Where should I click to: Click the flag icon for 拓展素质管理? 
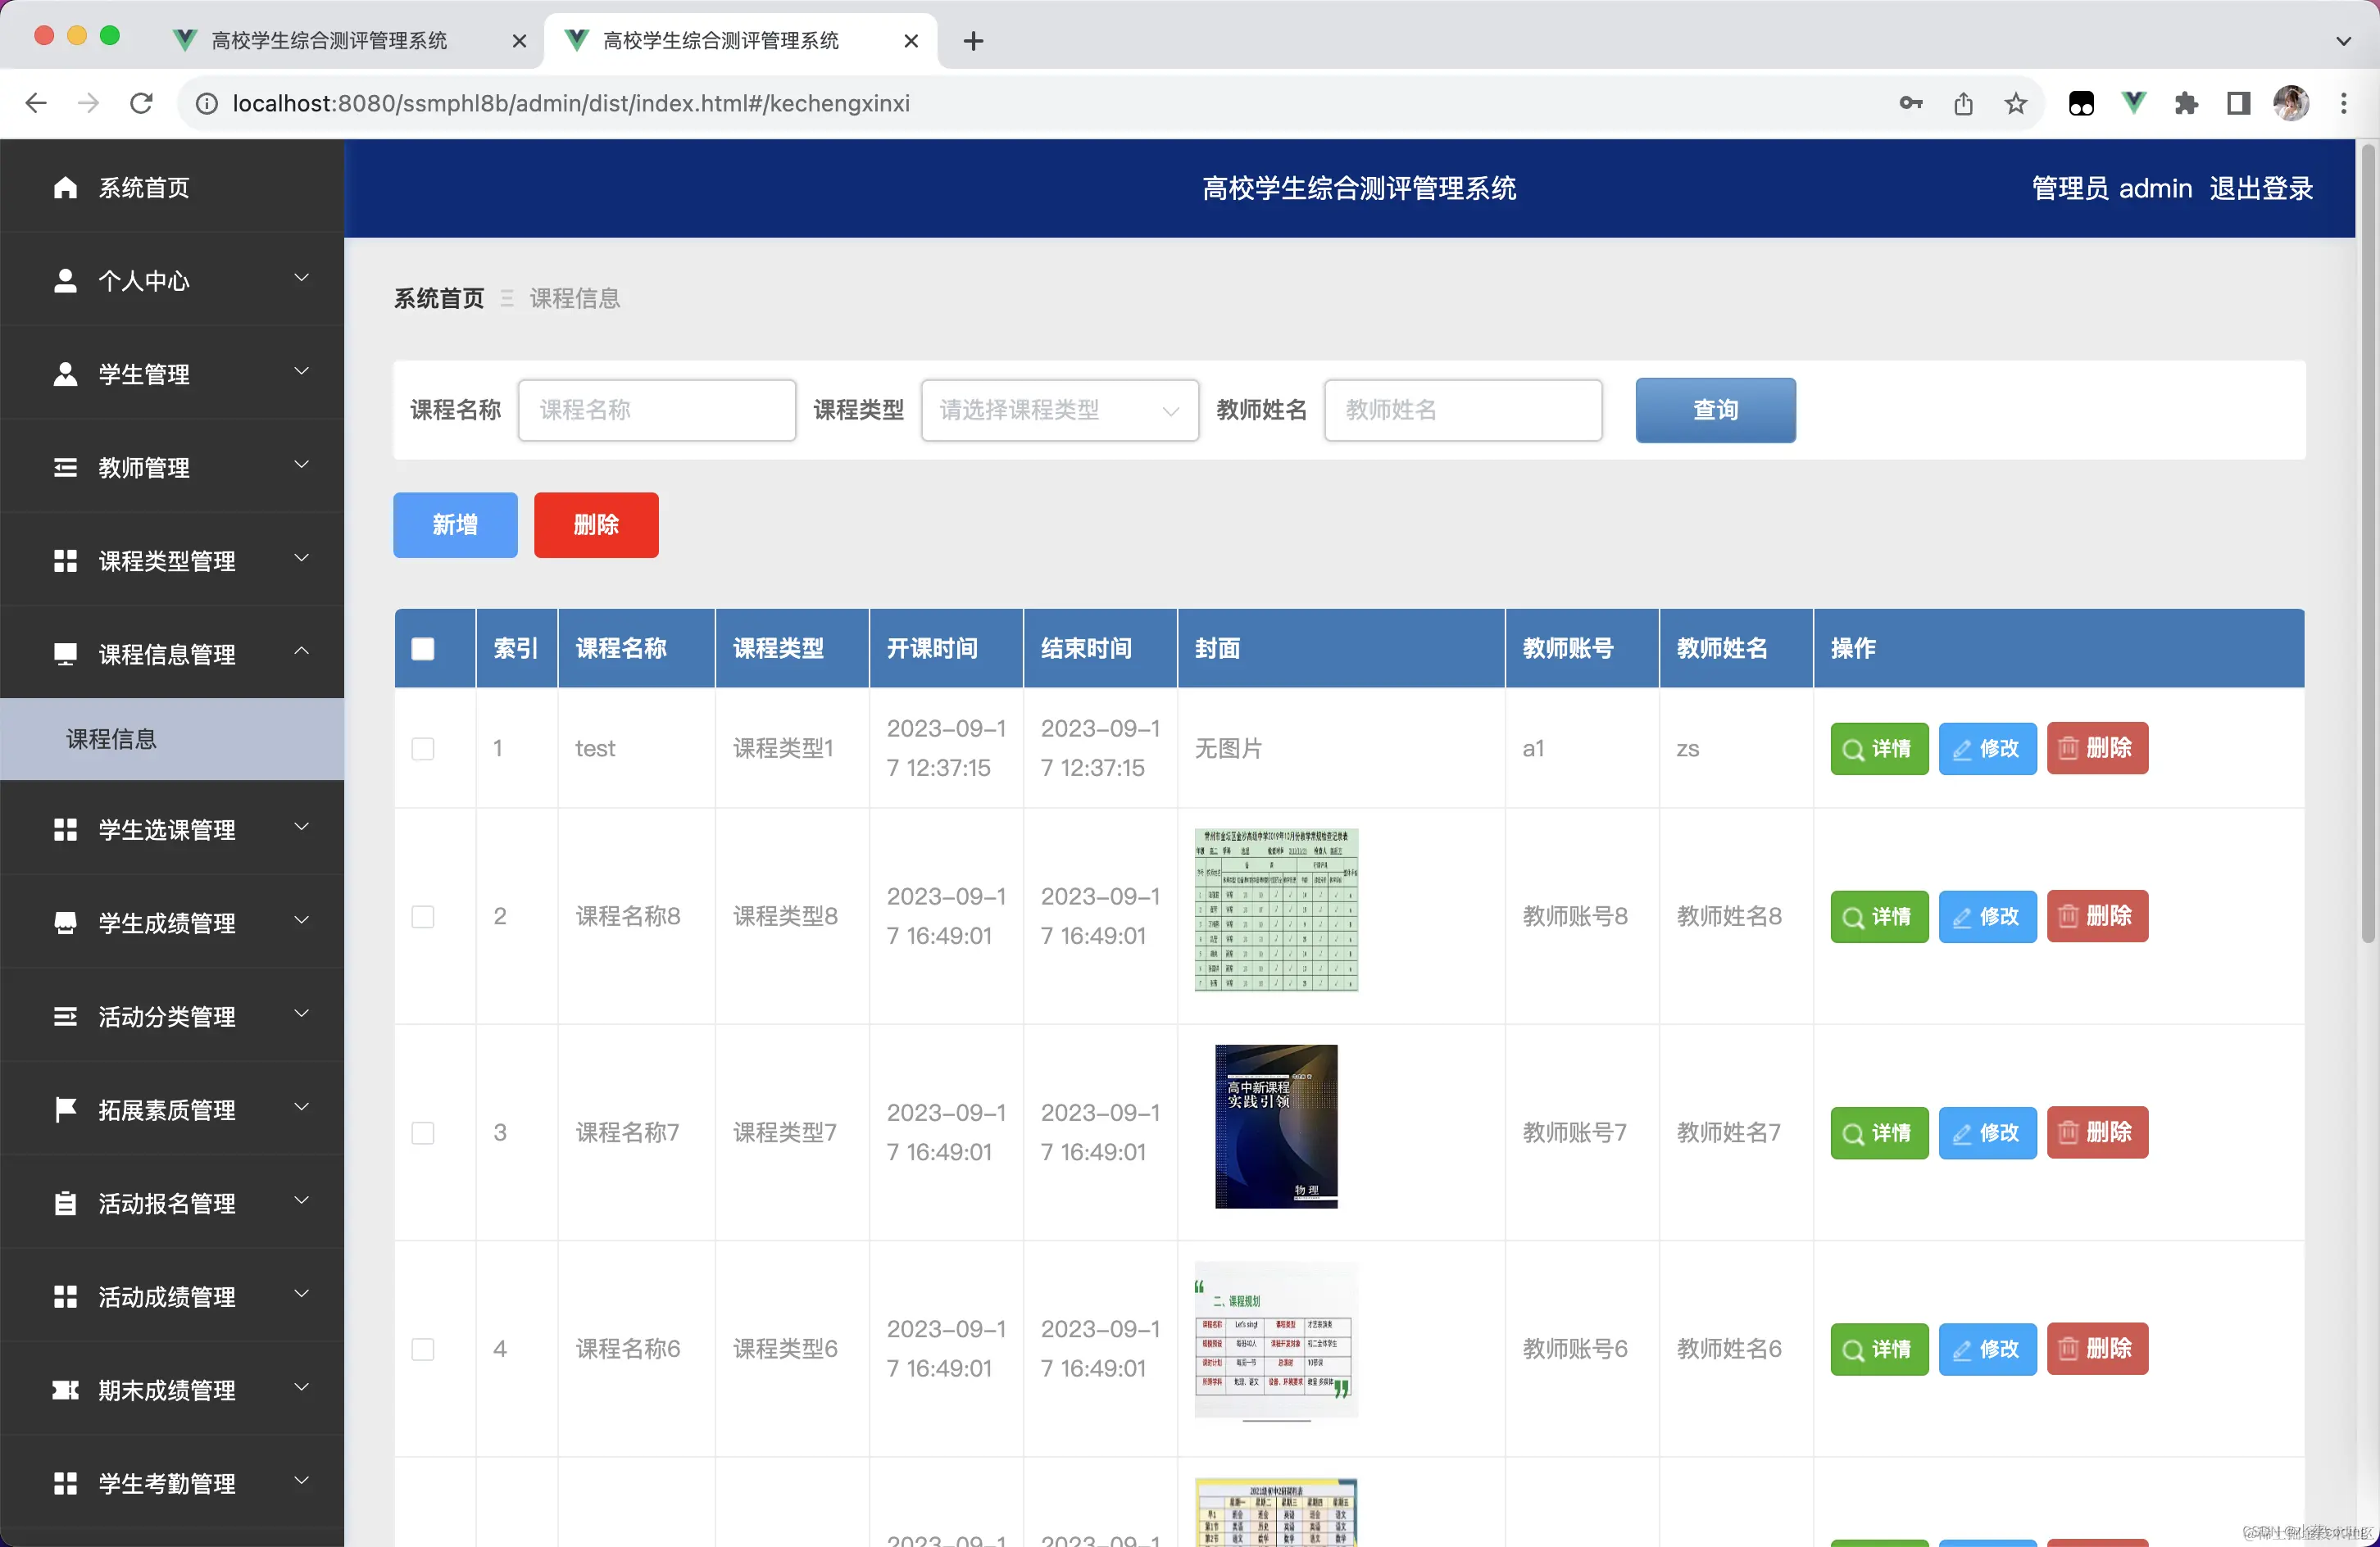click(65, 1109)
